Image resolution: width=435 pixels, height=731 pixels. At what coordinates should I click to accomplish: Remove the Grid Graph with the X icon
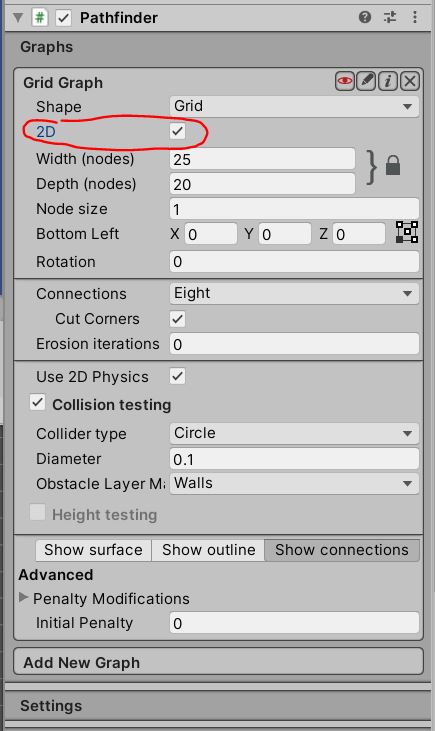410,81
